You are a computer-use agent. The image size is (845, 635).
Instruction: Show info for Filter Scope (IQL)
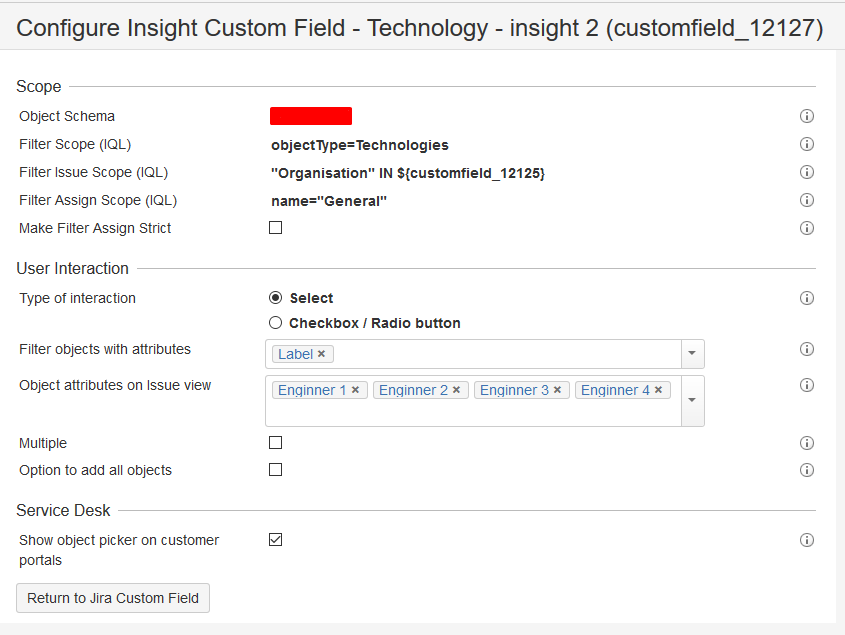point(806,144)
